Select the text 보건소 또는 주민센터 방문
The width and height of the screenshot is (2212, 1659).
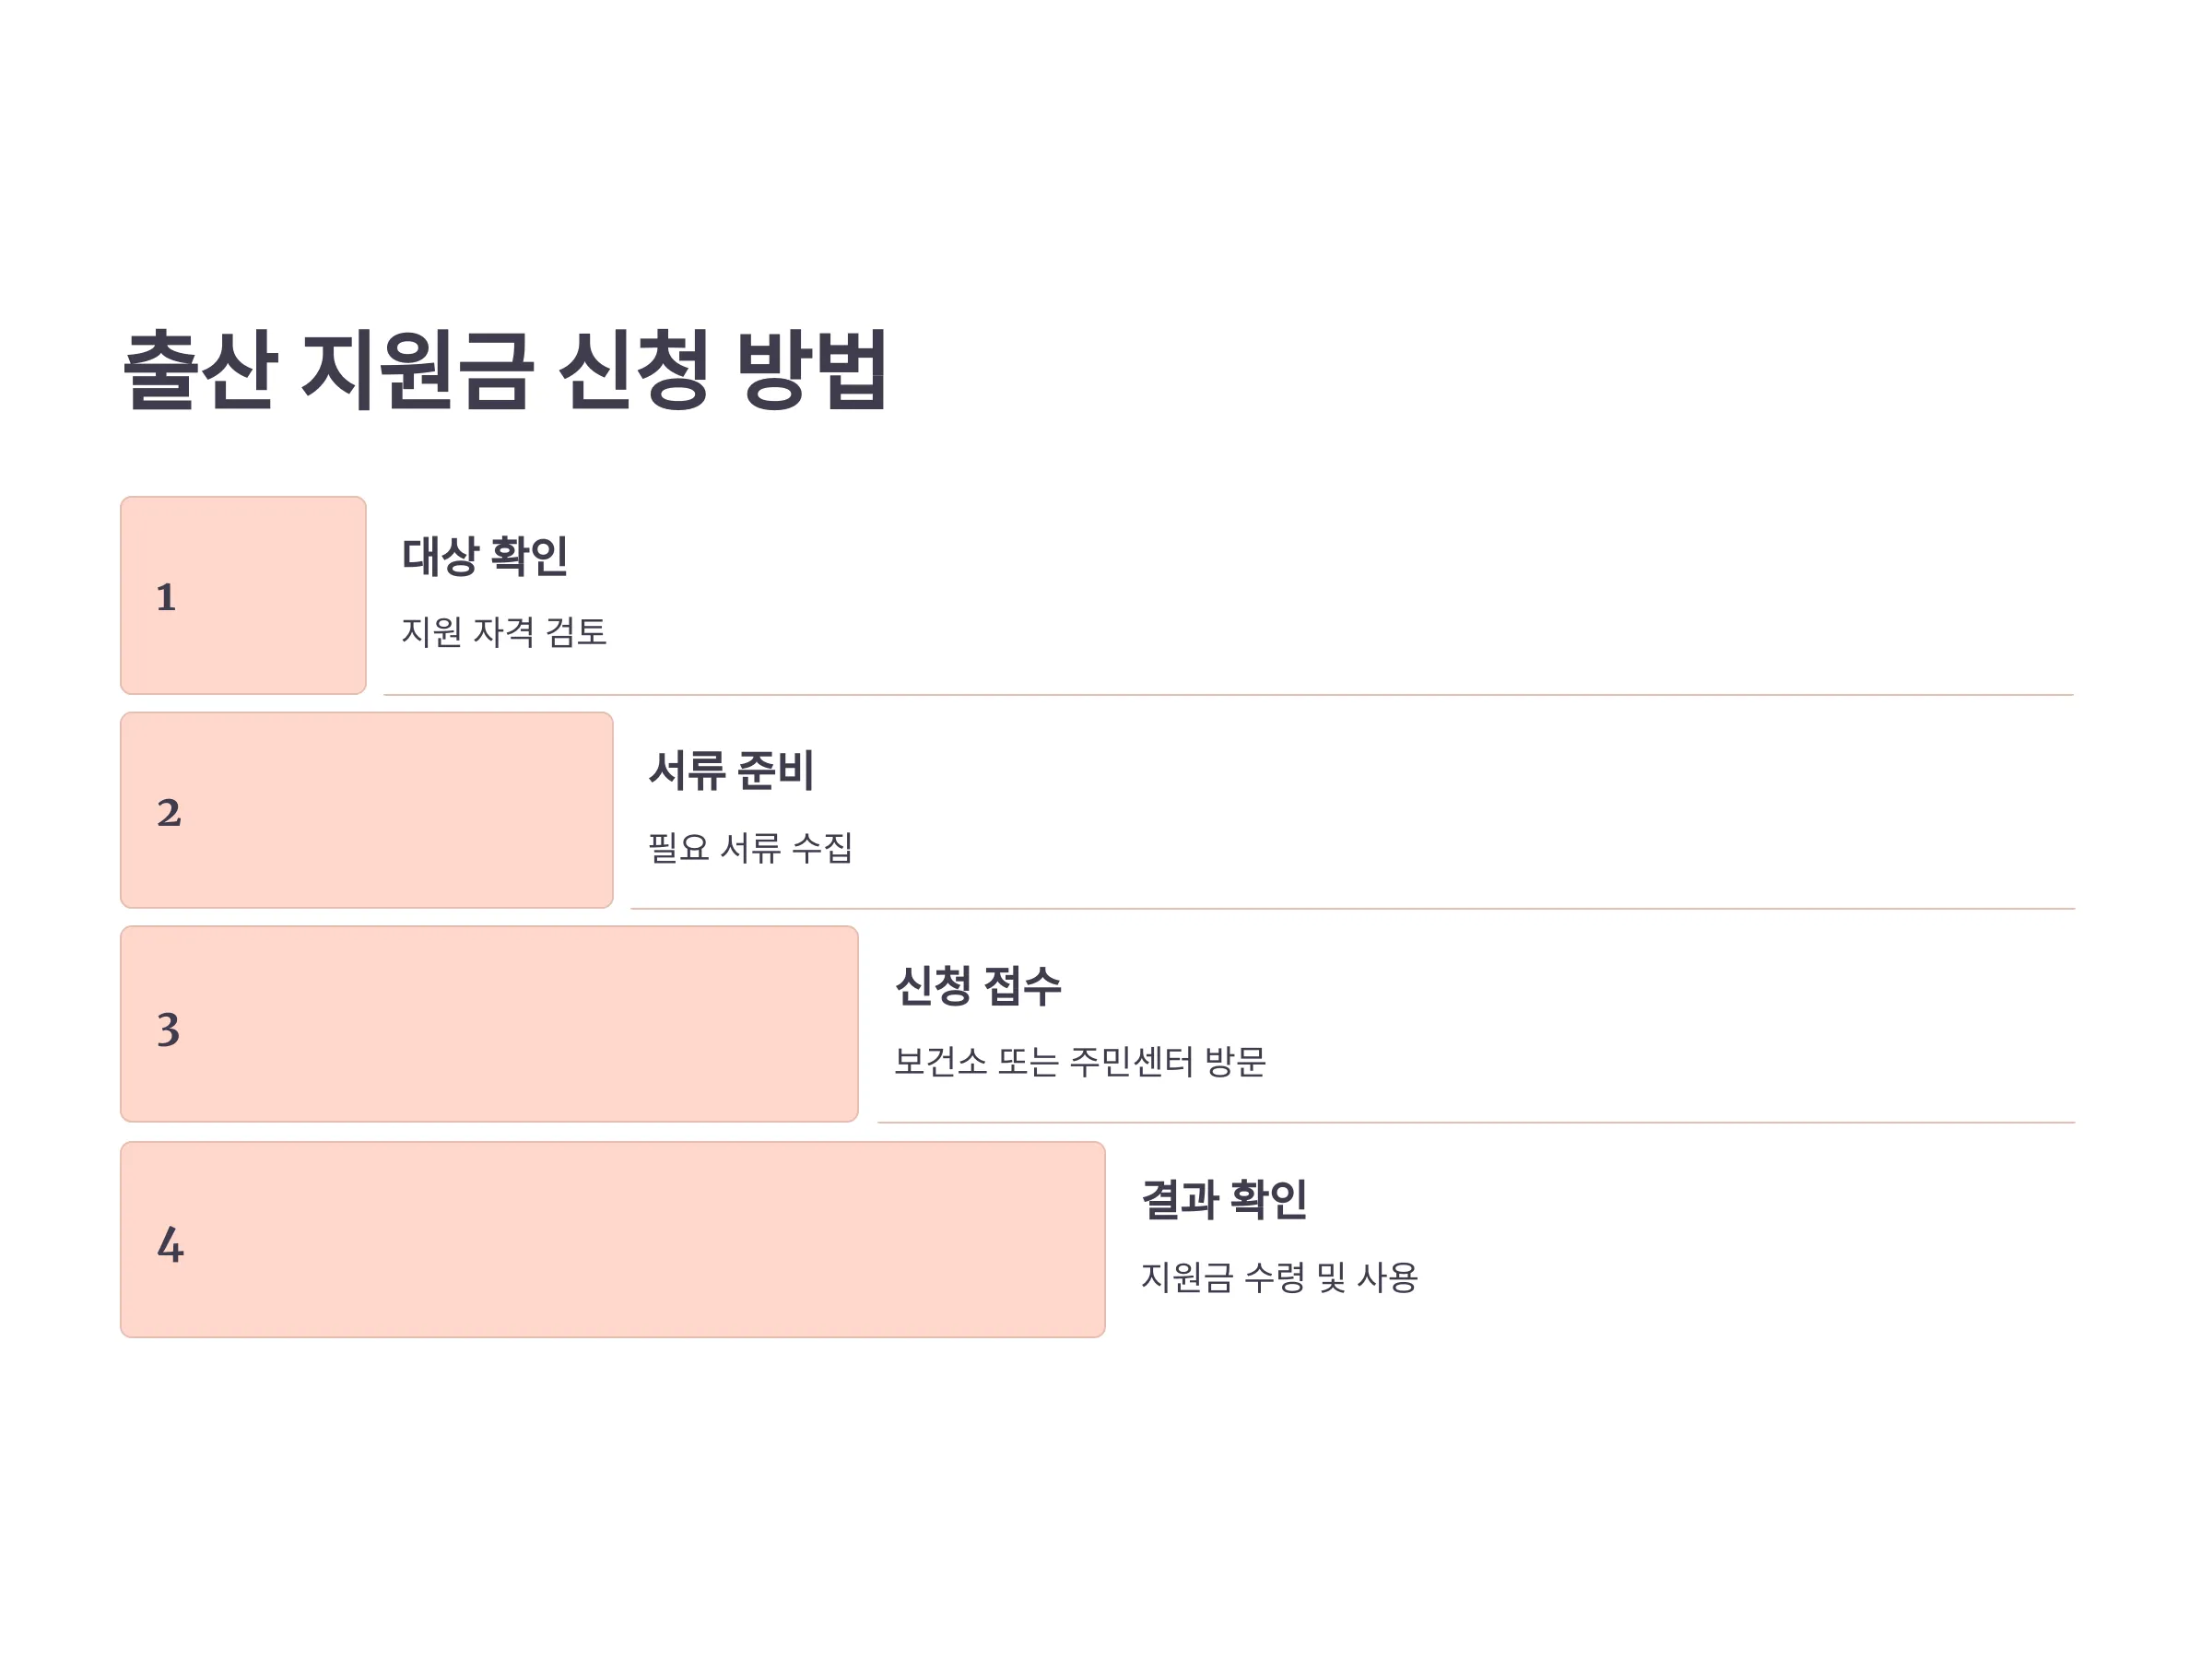pyautogui.click(x=1080, y=1062)
